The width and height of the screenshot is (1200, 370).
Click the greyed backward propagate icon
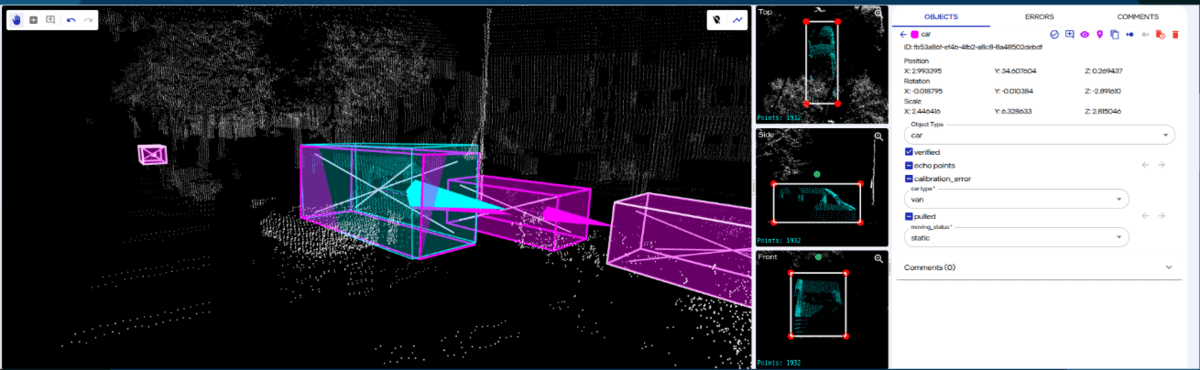coord(1145,34)
